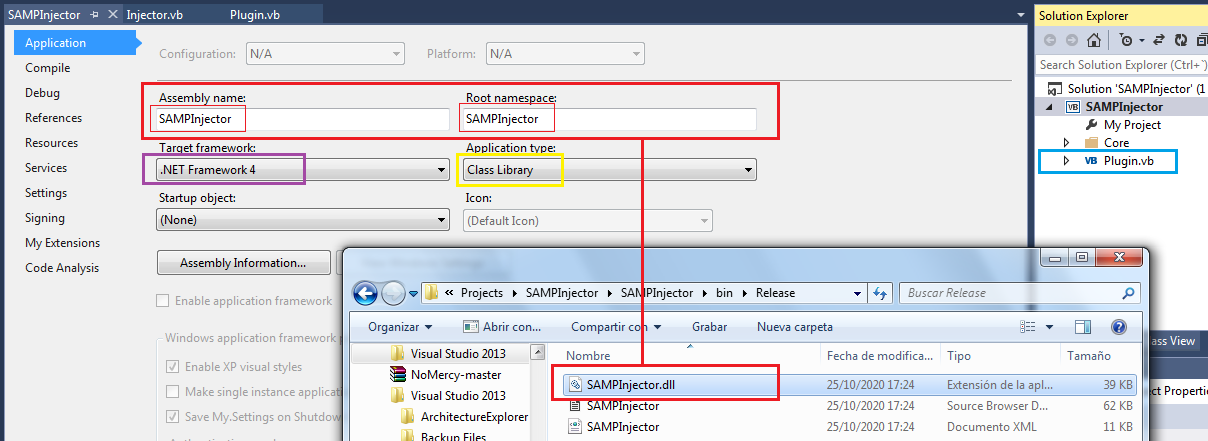Switch to the Injector.vb tab
The image size is (1208, 441).
(155, 16)
